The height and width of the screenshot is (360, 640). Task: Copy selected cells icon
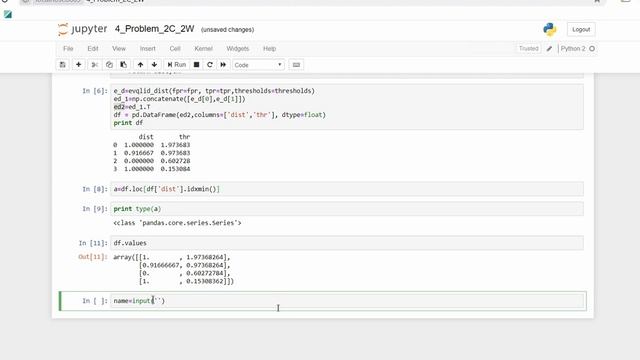(x=109, y=65)
